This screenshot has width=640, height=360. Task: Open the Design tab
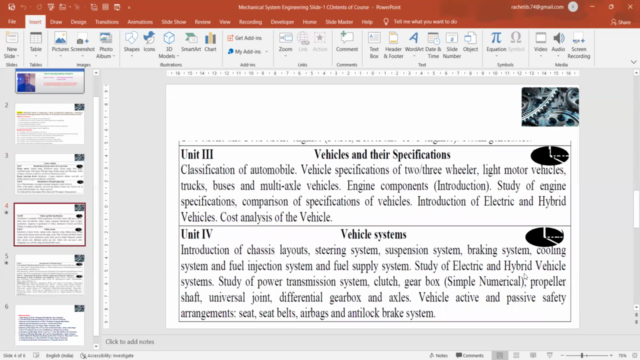click(x=78, y=22)
